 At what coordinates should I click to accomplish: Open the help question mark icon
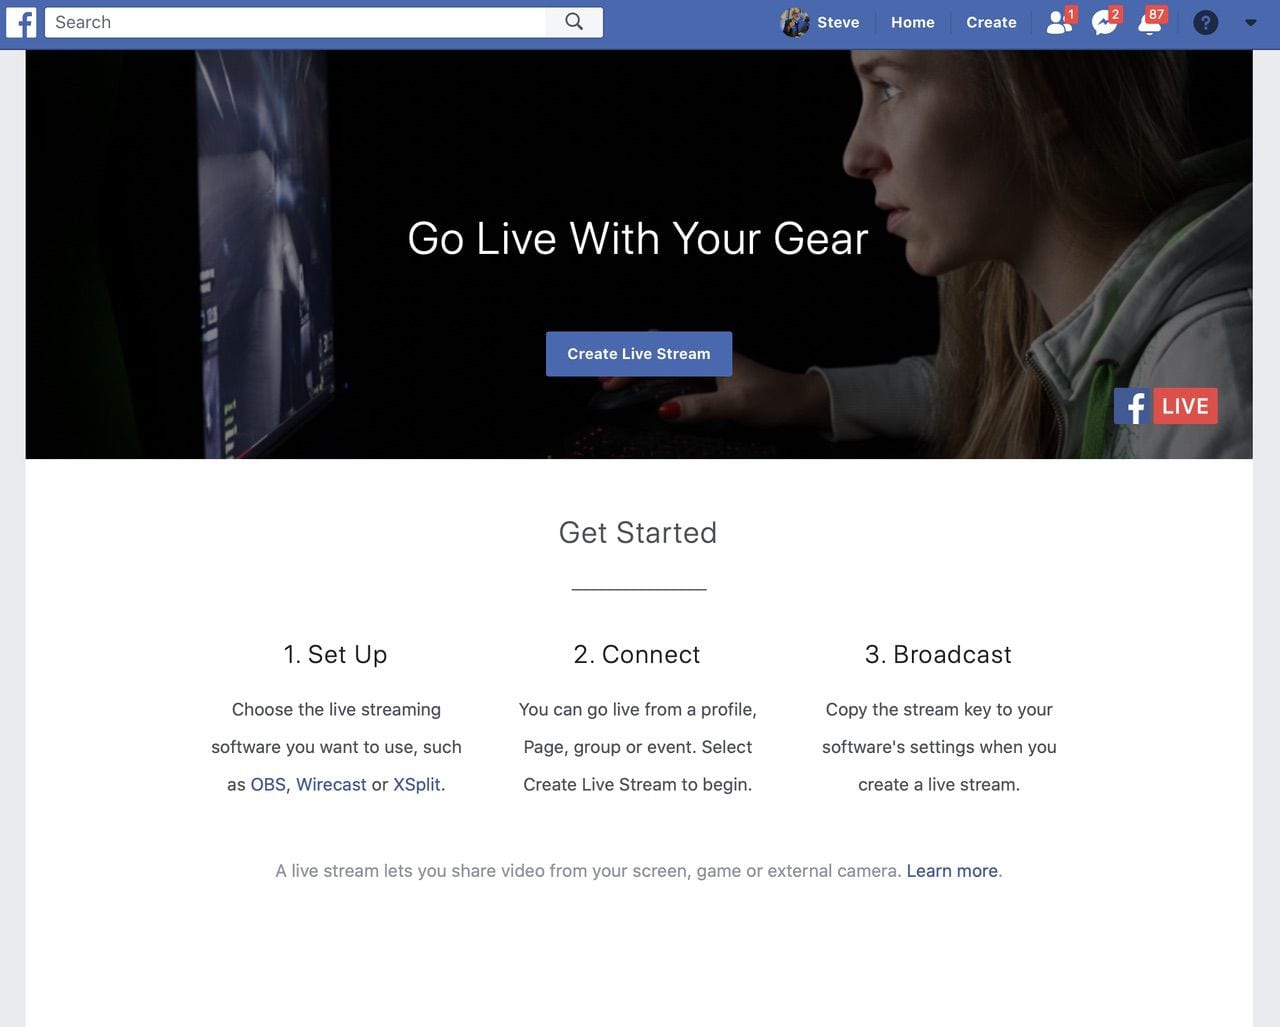click(x=1206, y=22)
